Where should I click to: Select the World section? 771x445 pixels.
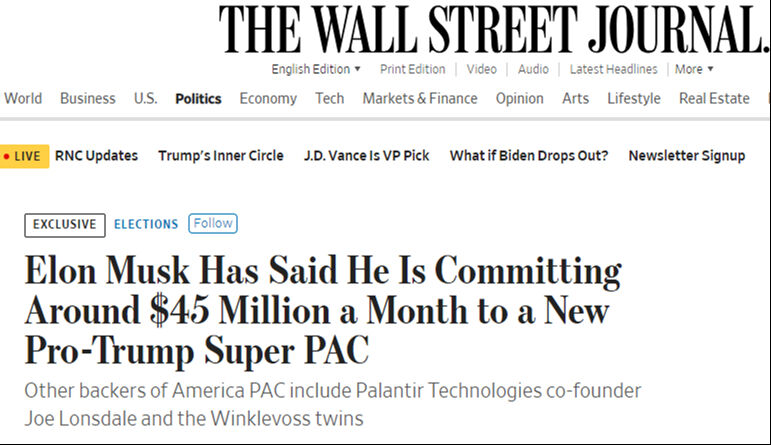23,98
